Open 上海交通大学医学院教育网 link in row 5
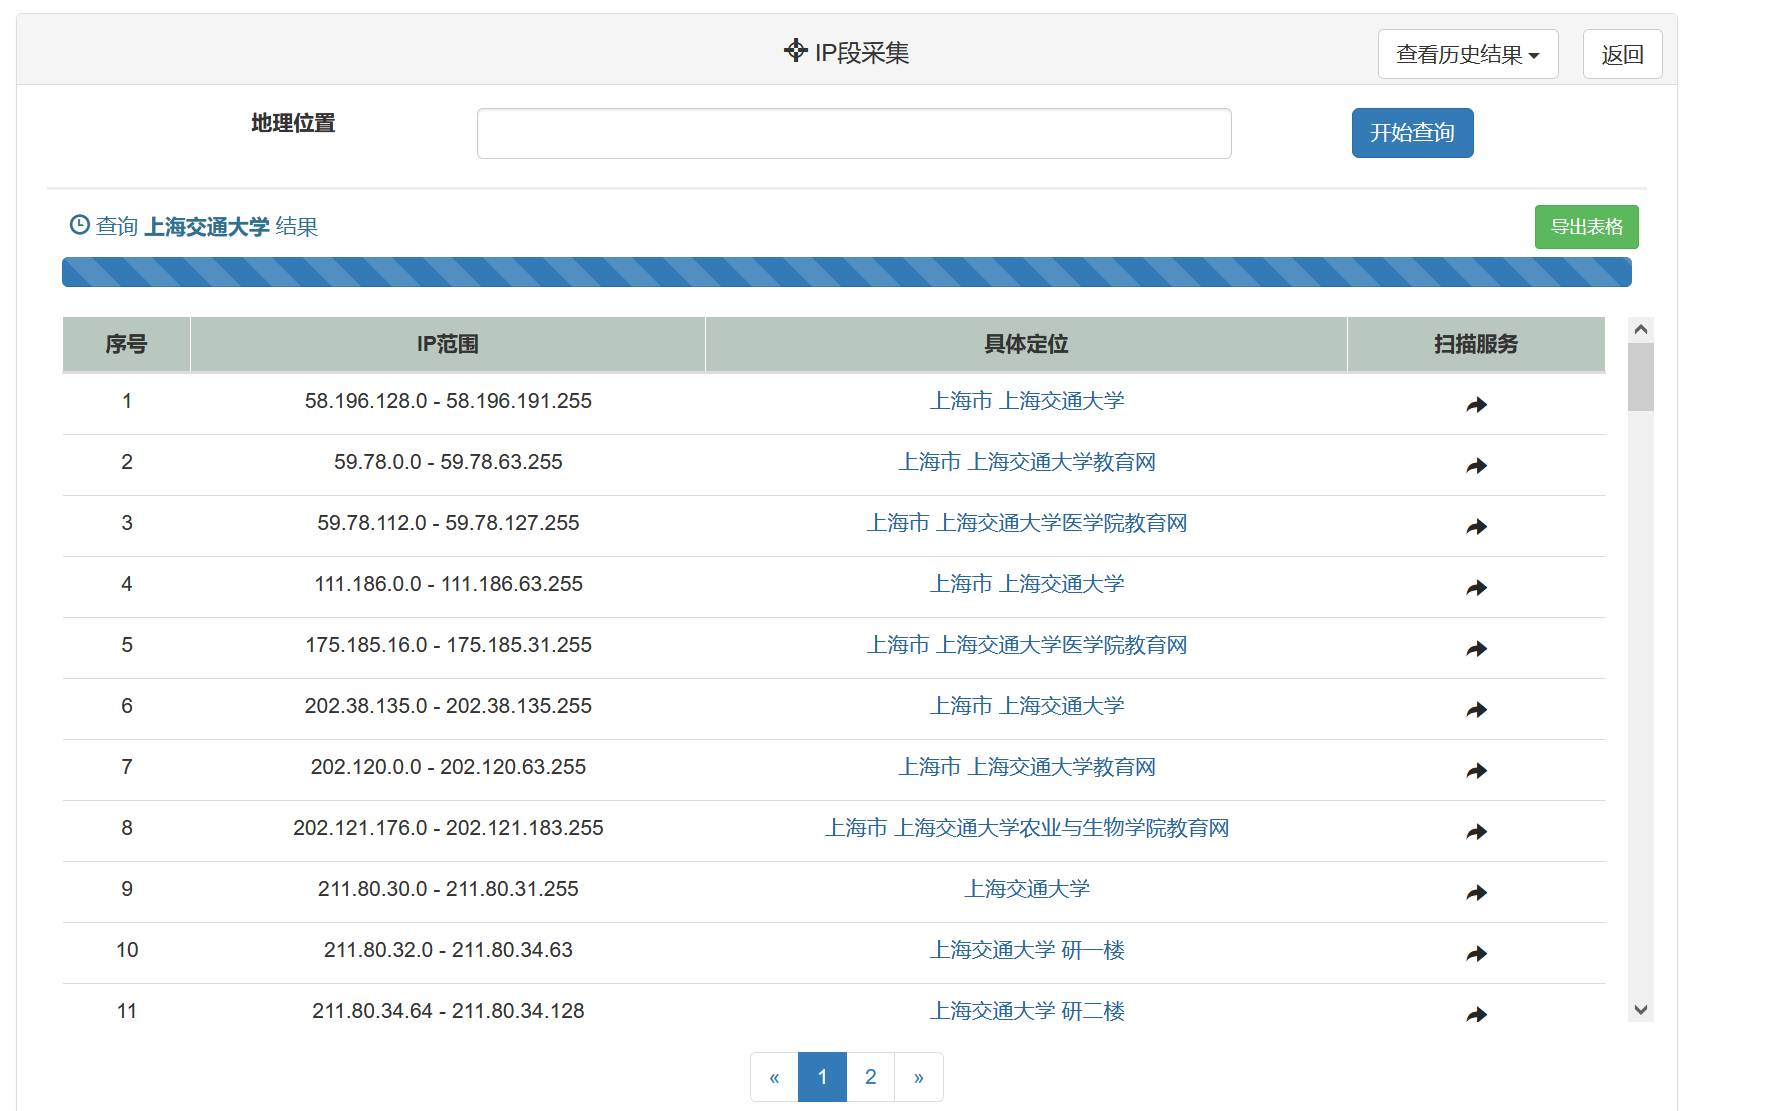1790x1111 pixels. (1027, 645)
